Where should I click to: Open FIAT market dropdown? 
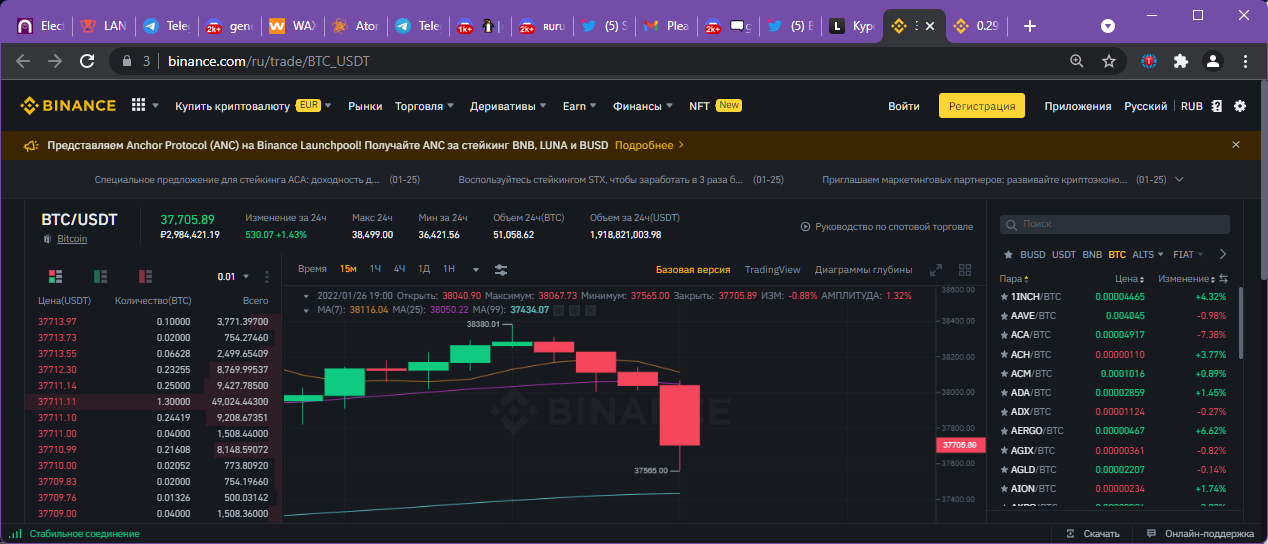[1188, 254]
